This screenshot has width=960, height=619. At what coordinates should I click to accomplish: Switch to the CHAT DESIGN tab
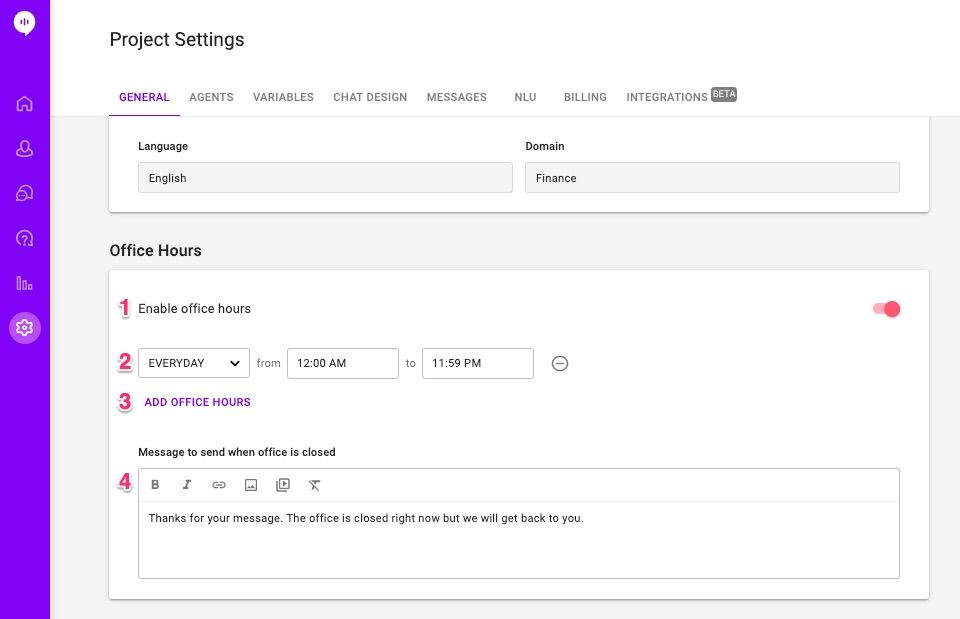[370, 97]
